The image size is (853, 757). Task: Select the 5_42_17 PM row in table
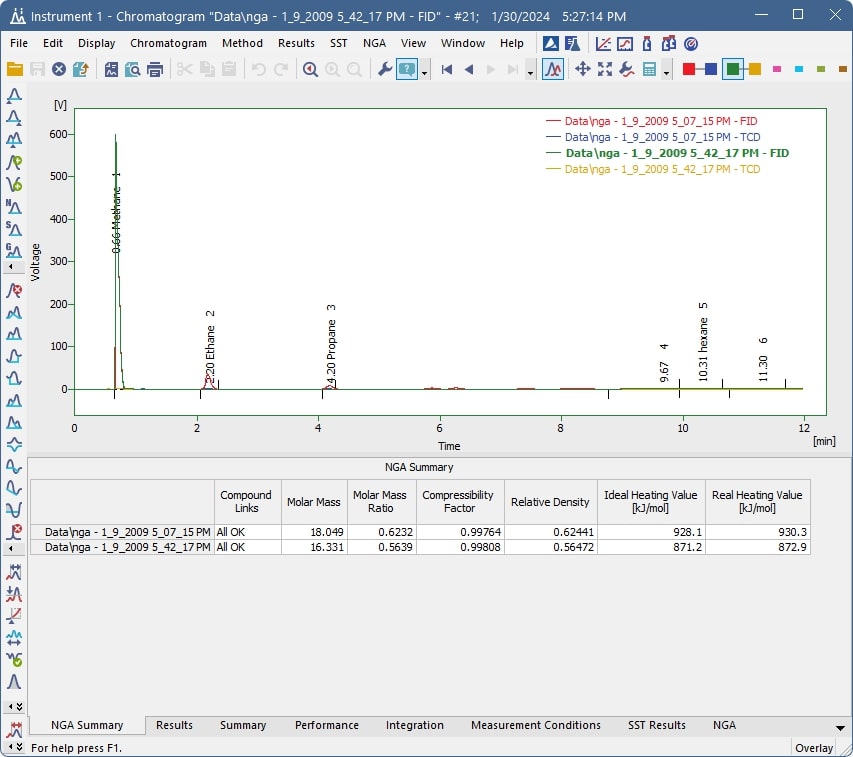[420, 547]
